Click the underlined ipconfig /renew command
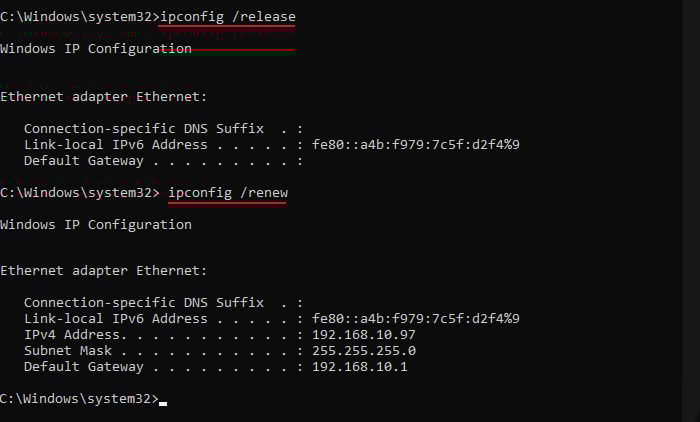 click(x=228, y=193)
